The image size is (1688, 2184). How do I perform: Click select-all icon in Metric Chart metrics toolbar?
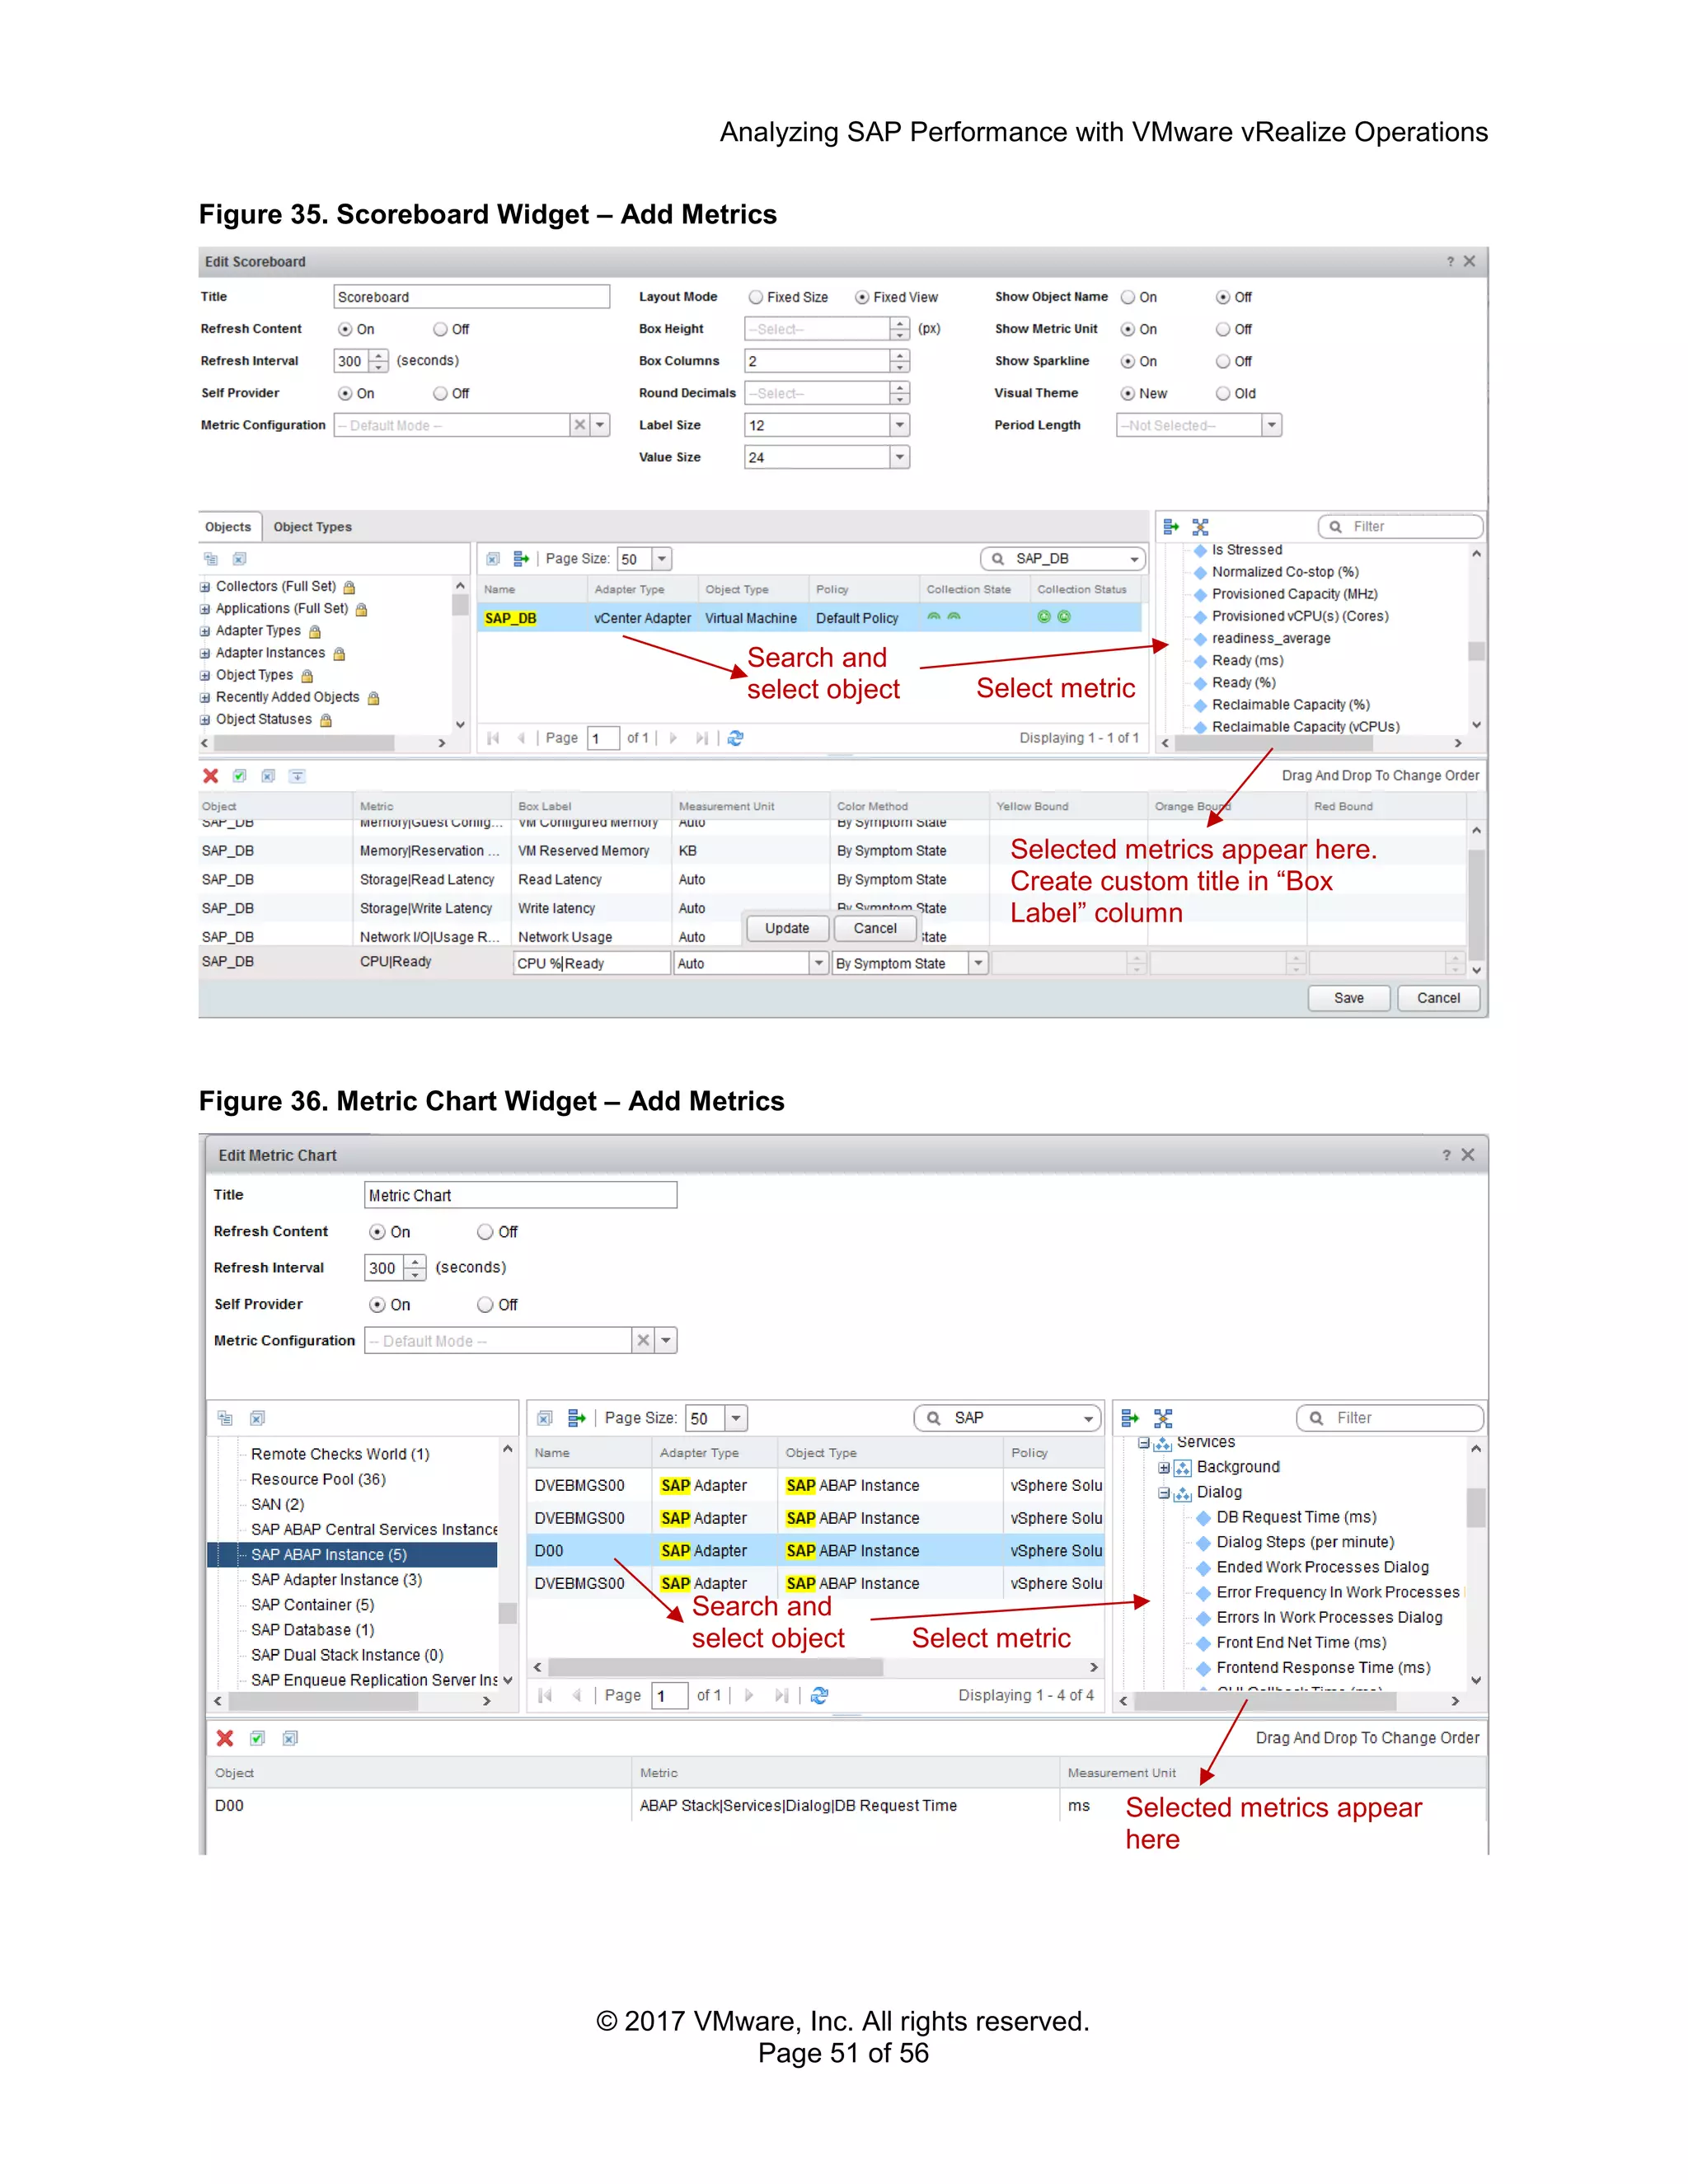(258, 1739)
